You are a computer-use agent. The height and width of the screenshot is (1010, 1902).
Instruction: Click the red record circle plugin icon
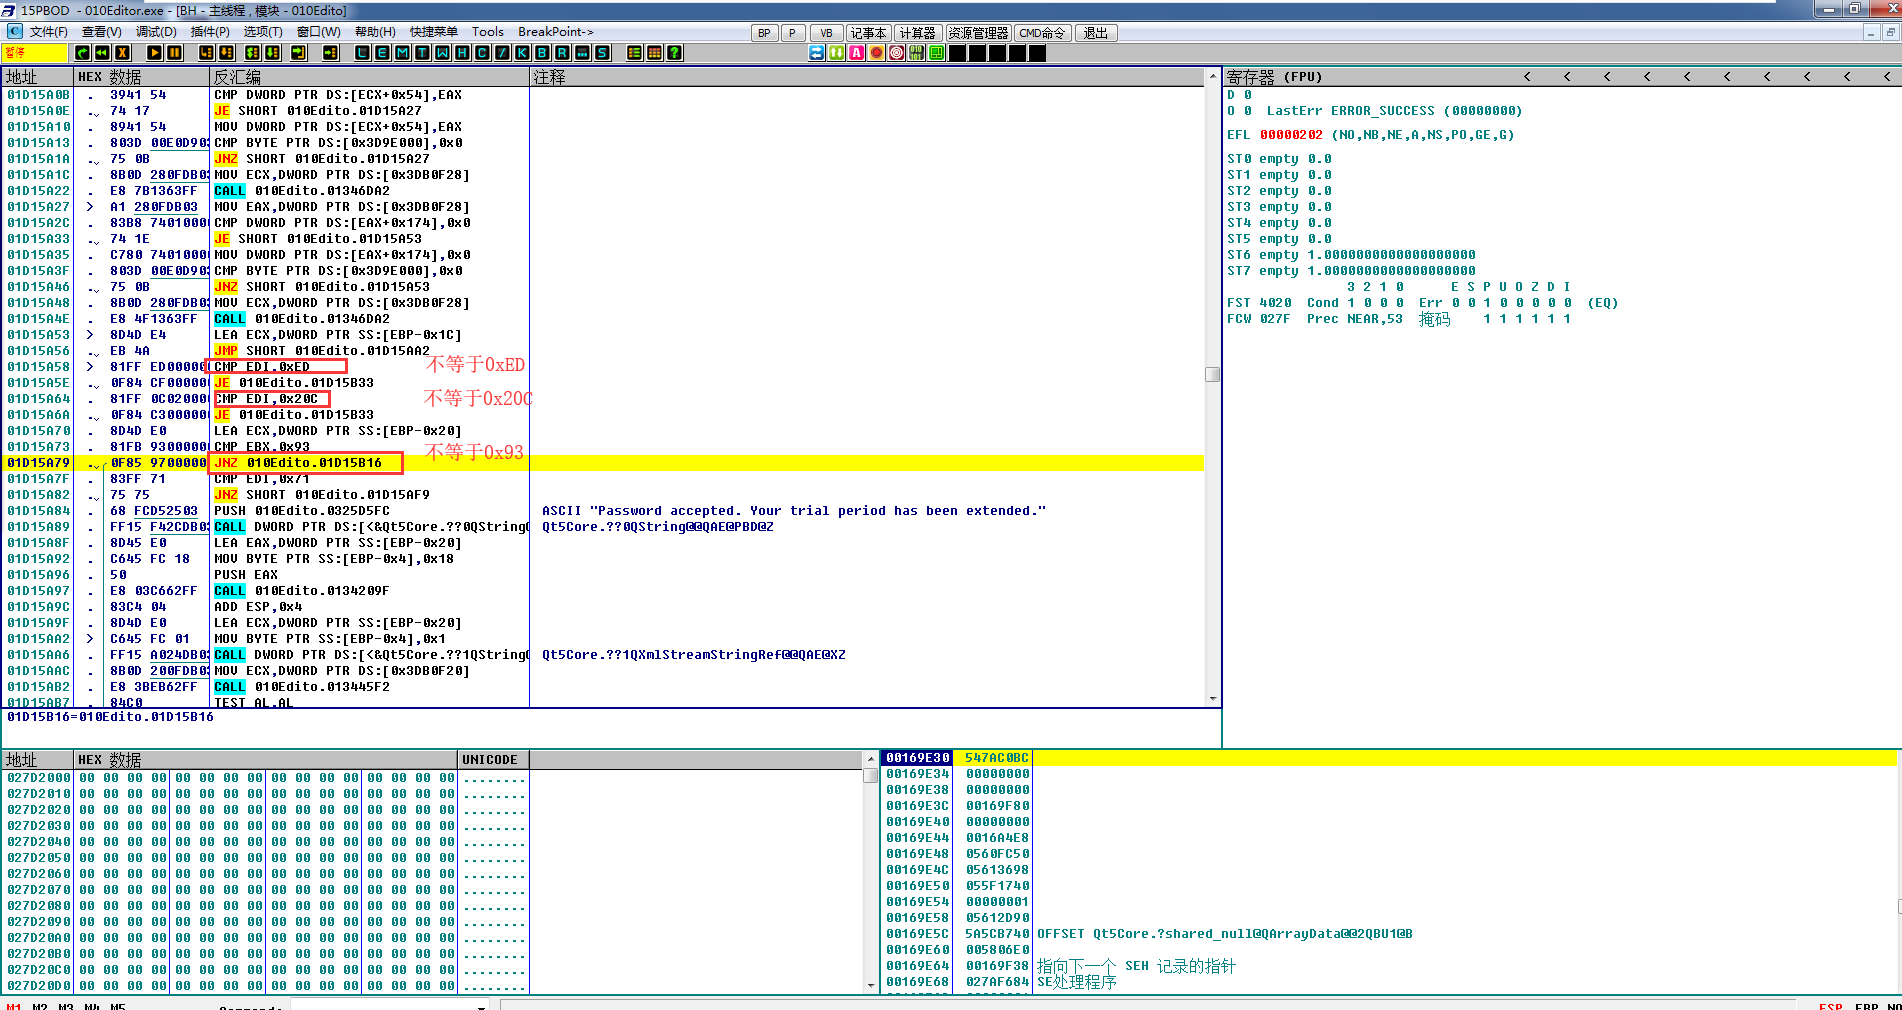tap(877, 53)
